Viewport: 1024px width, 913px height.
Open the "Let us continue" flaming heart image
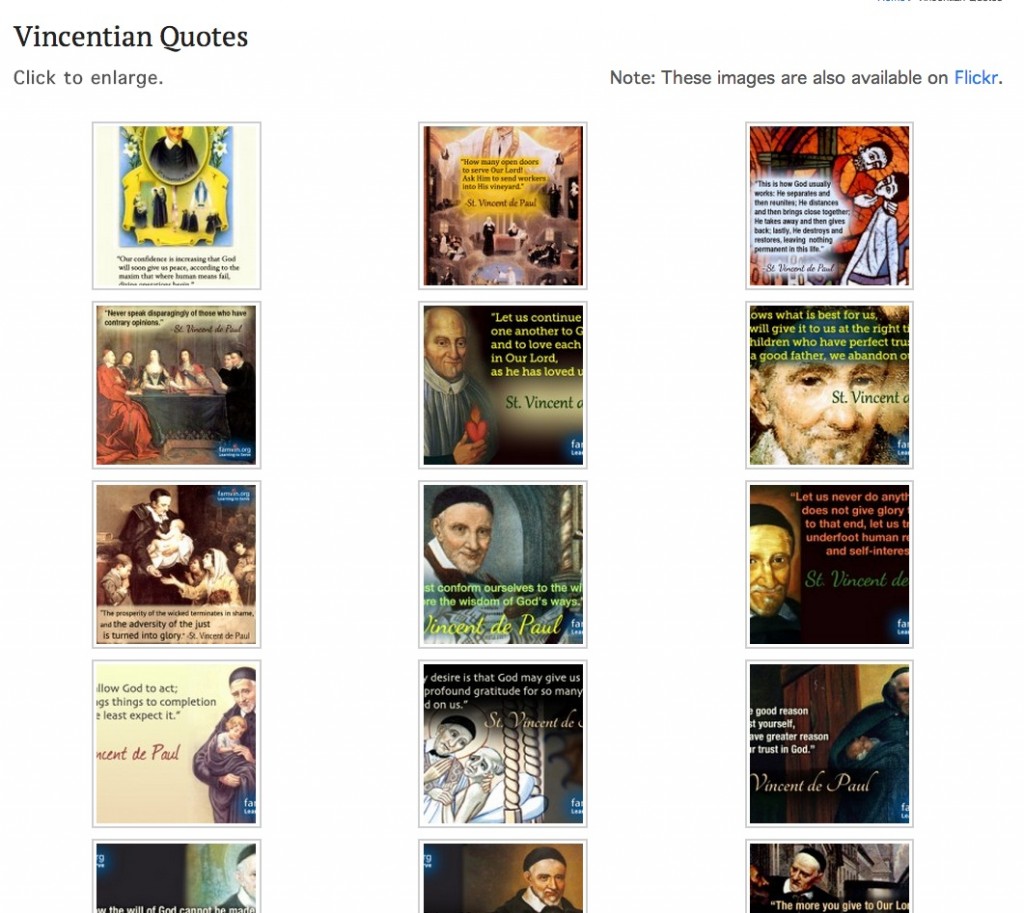tap(503, 385)
